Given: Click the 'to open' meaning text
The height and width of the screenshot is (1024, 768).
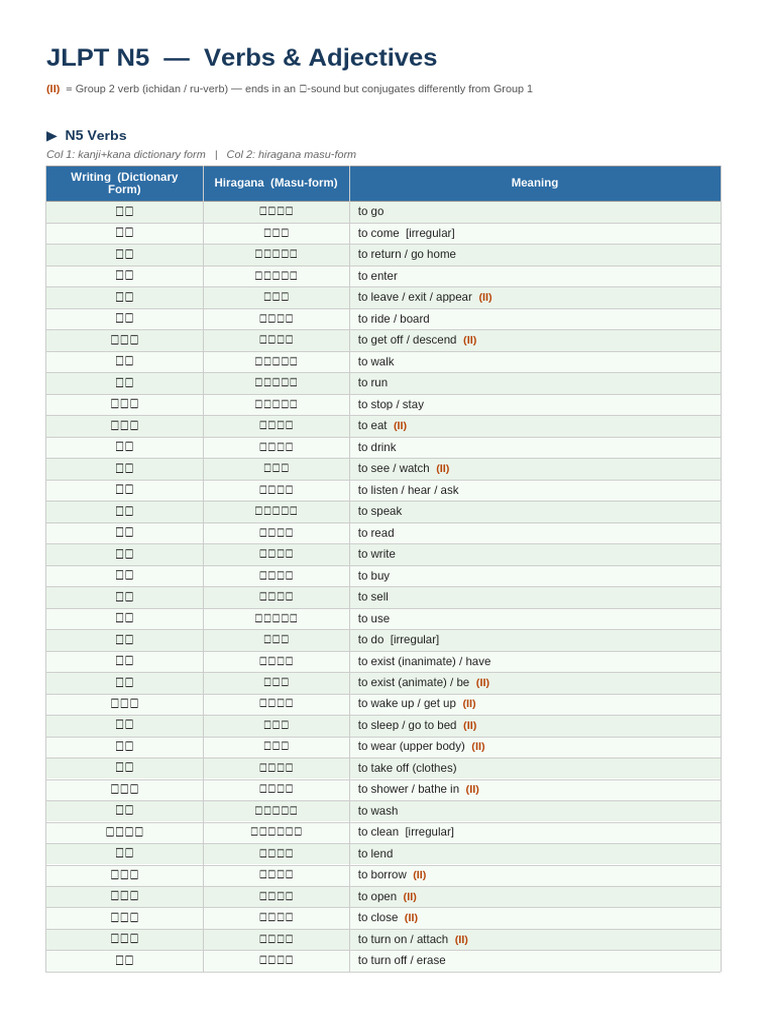Looking at the screenshot, I should point(377,897).
